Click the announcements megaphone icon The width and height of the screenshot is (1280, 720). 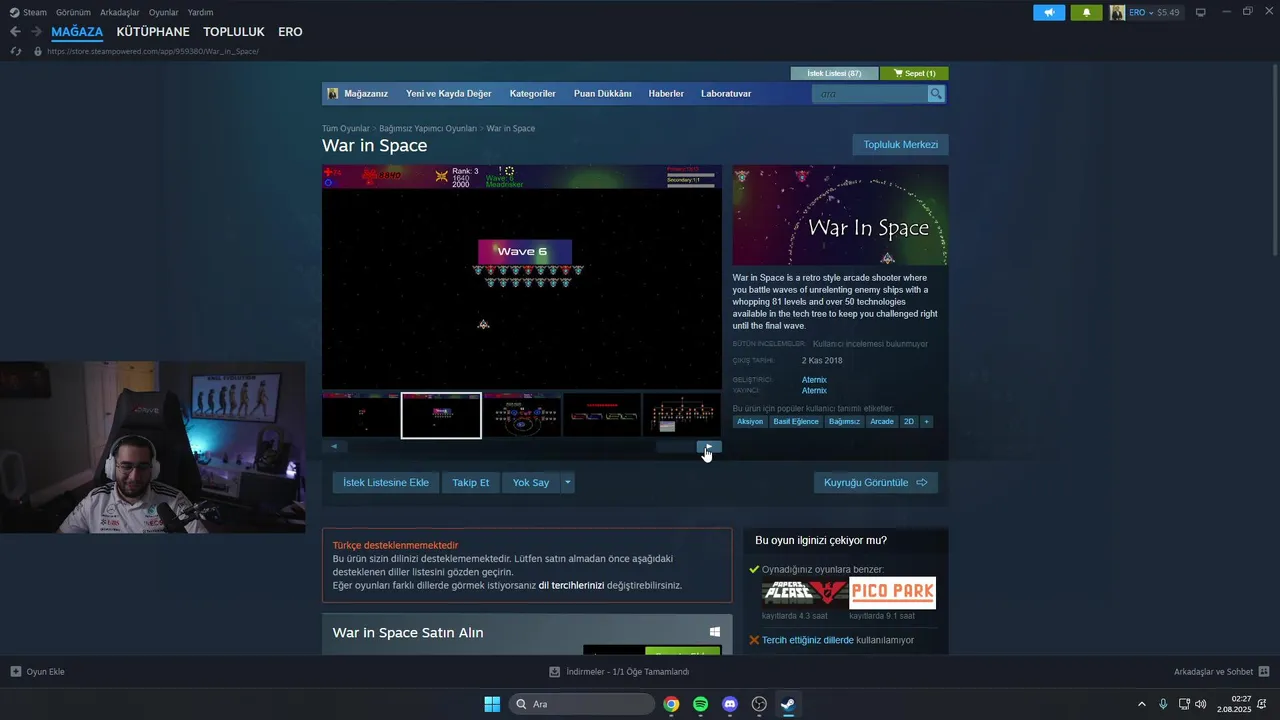tap(1049, 12)
